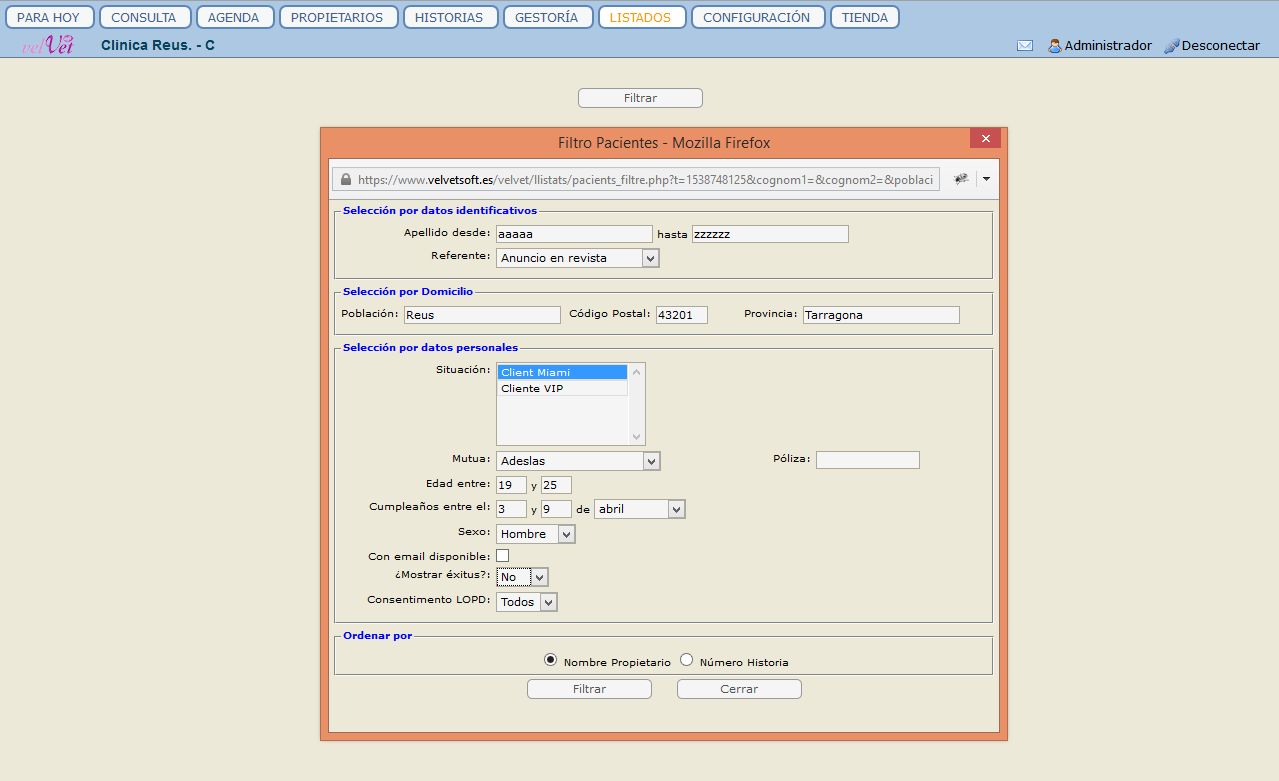Open the CONFIGURACIÓN menu tab
Viewport: 1279px width, 781px height.
(757, 17)
